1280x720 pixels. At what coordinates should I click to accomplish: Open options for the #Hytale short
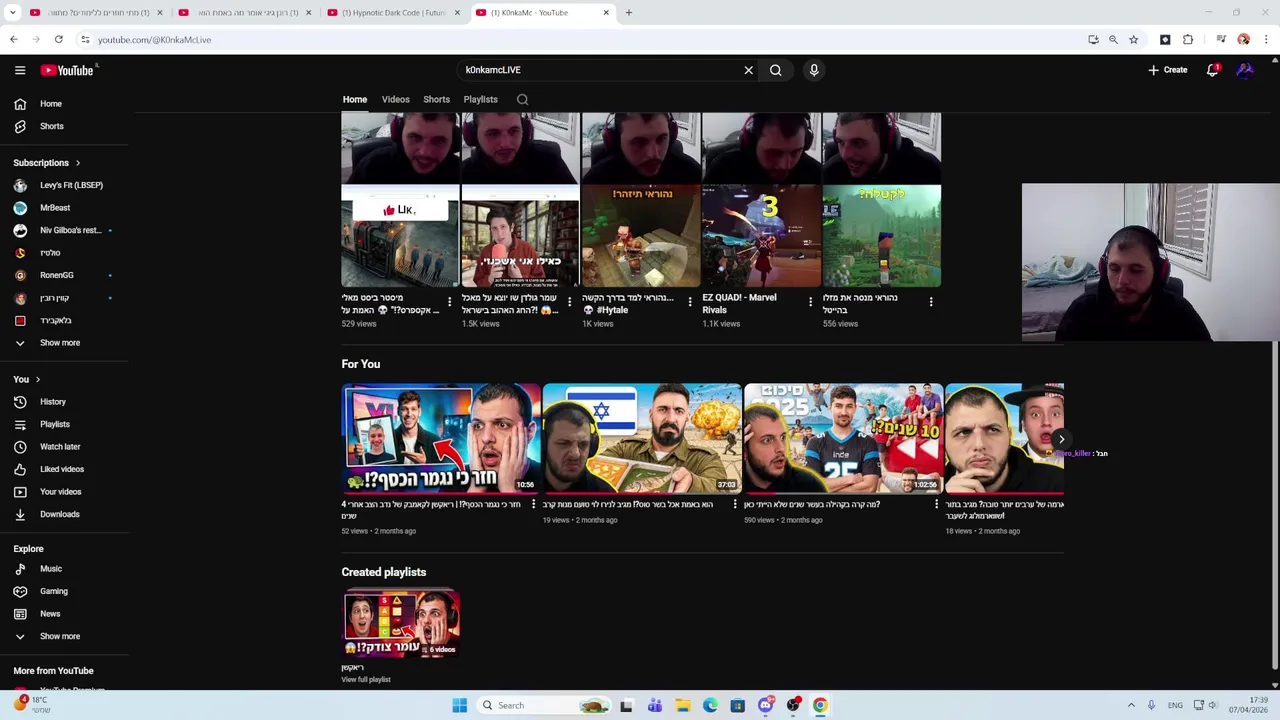[x=690, y=301]
